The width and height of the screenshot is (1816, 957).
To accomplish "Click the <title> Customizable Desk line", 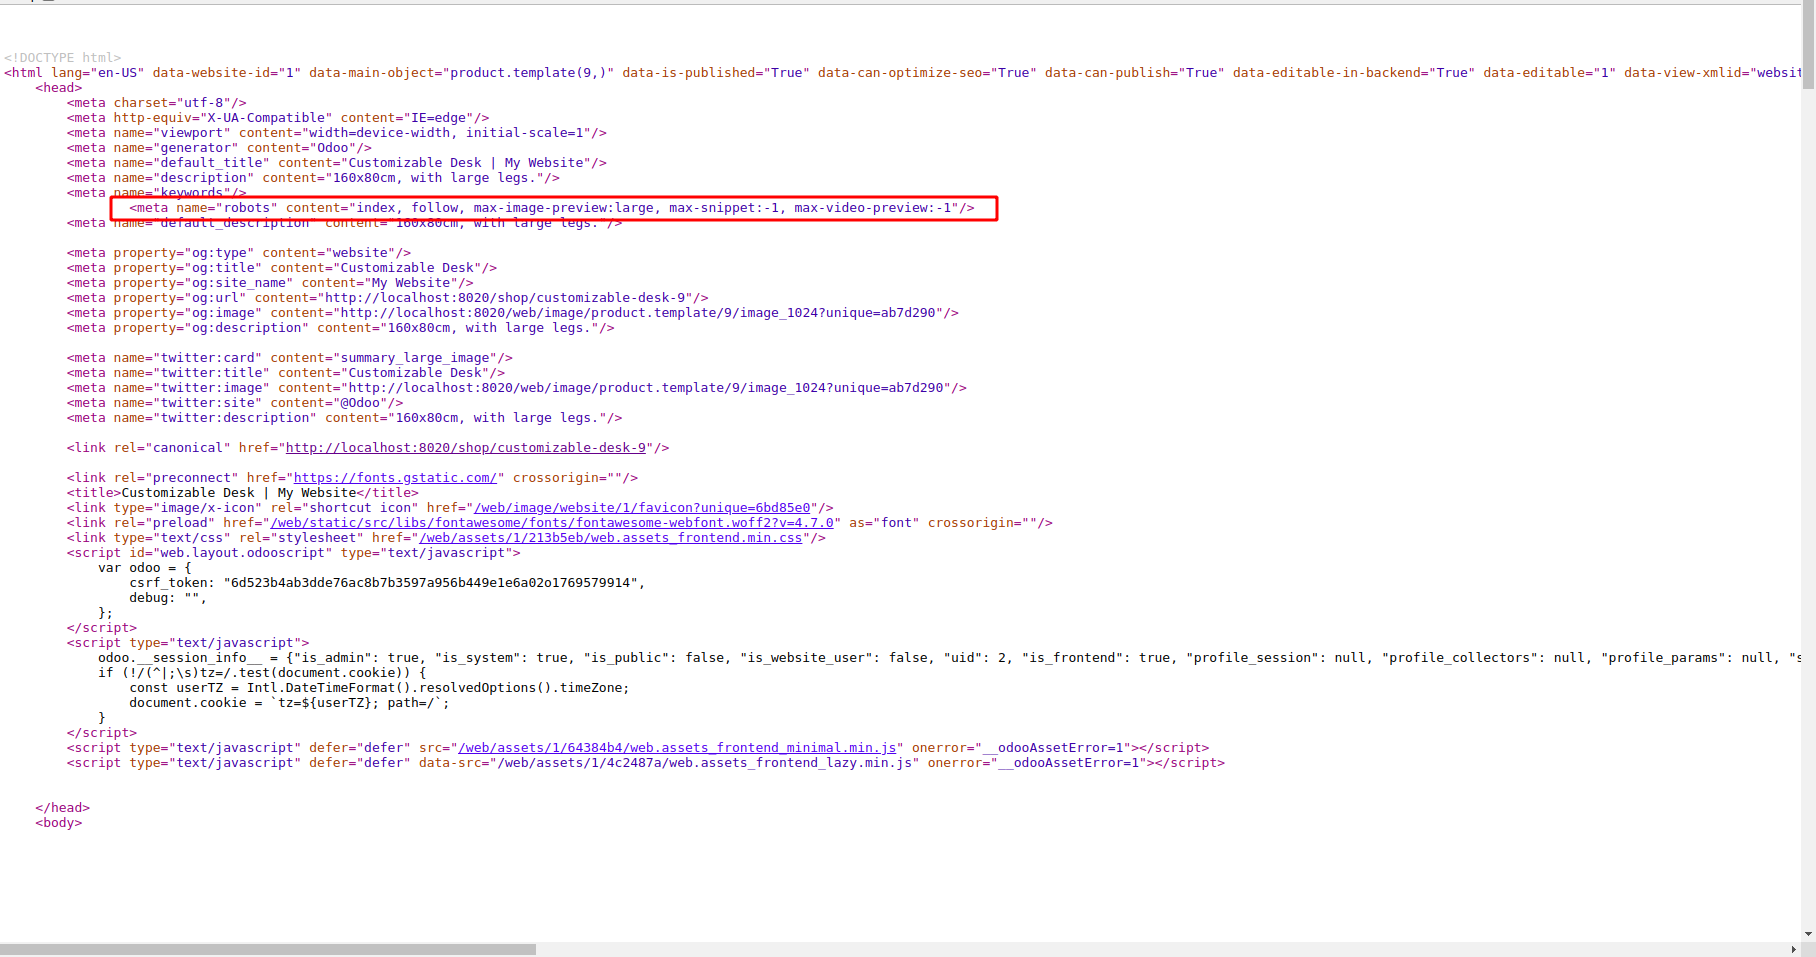I will coord(243,493).
